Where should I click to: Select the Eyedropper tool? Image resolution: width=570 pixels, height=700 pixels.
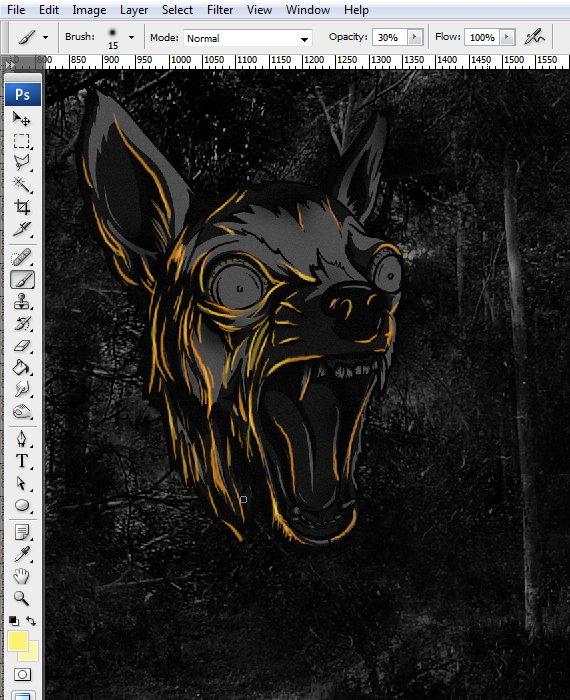tap(21, 554)
